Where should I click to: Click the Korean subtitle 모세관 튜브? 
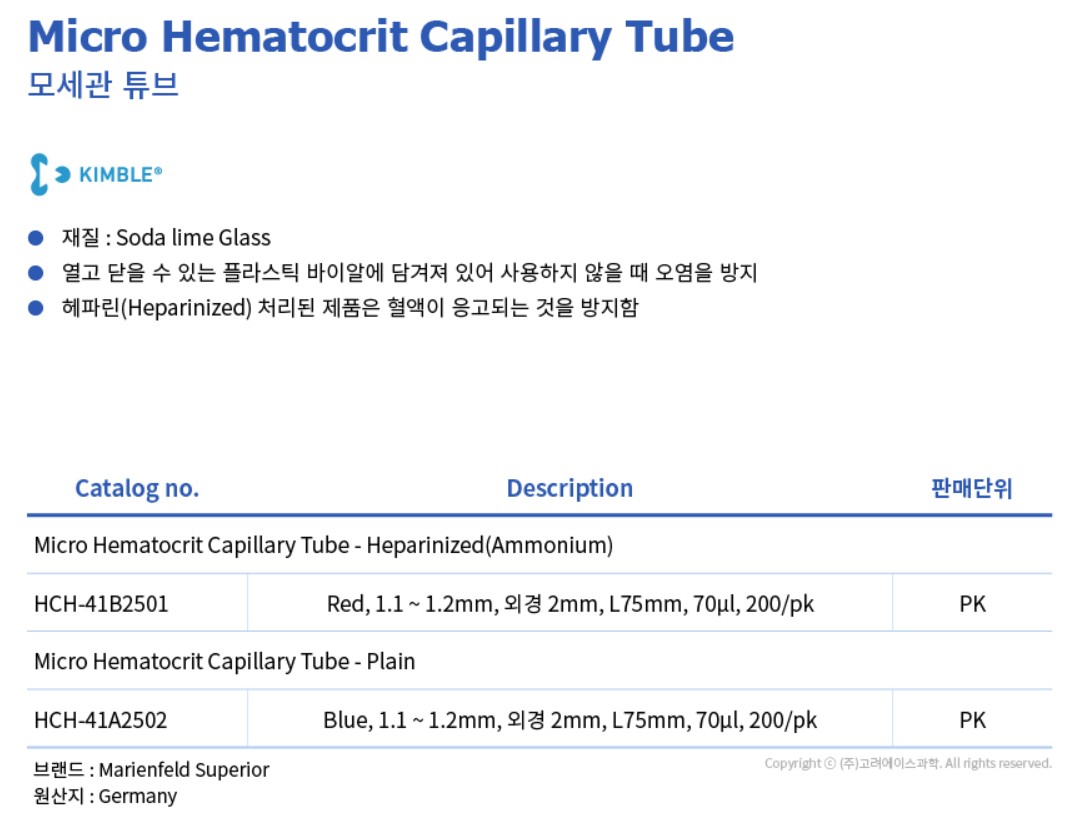(103, 85)
